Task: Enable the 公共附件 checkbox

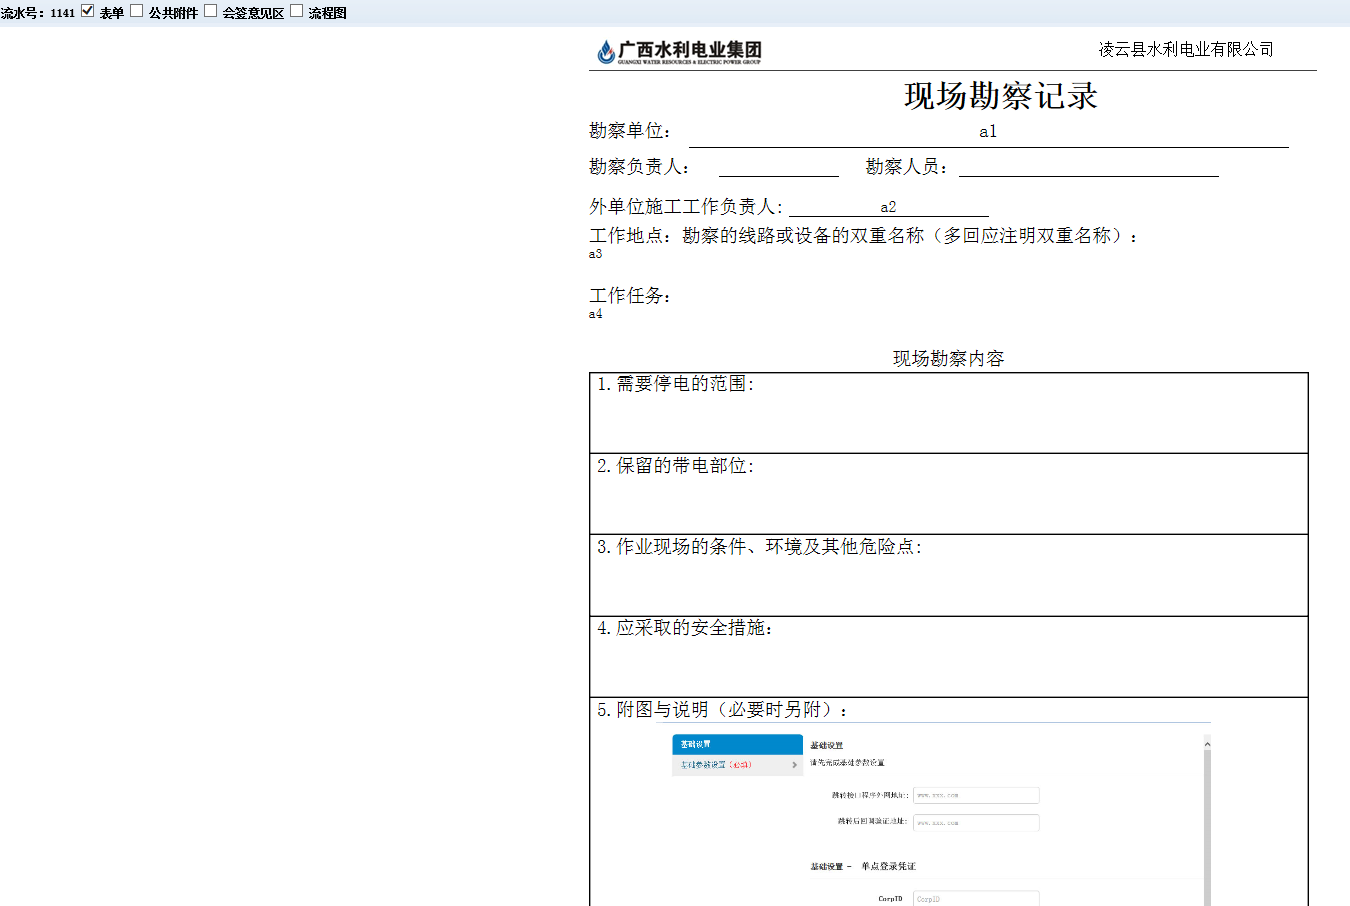Action: coord(137,11)
